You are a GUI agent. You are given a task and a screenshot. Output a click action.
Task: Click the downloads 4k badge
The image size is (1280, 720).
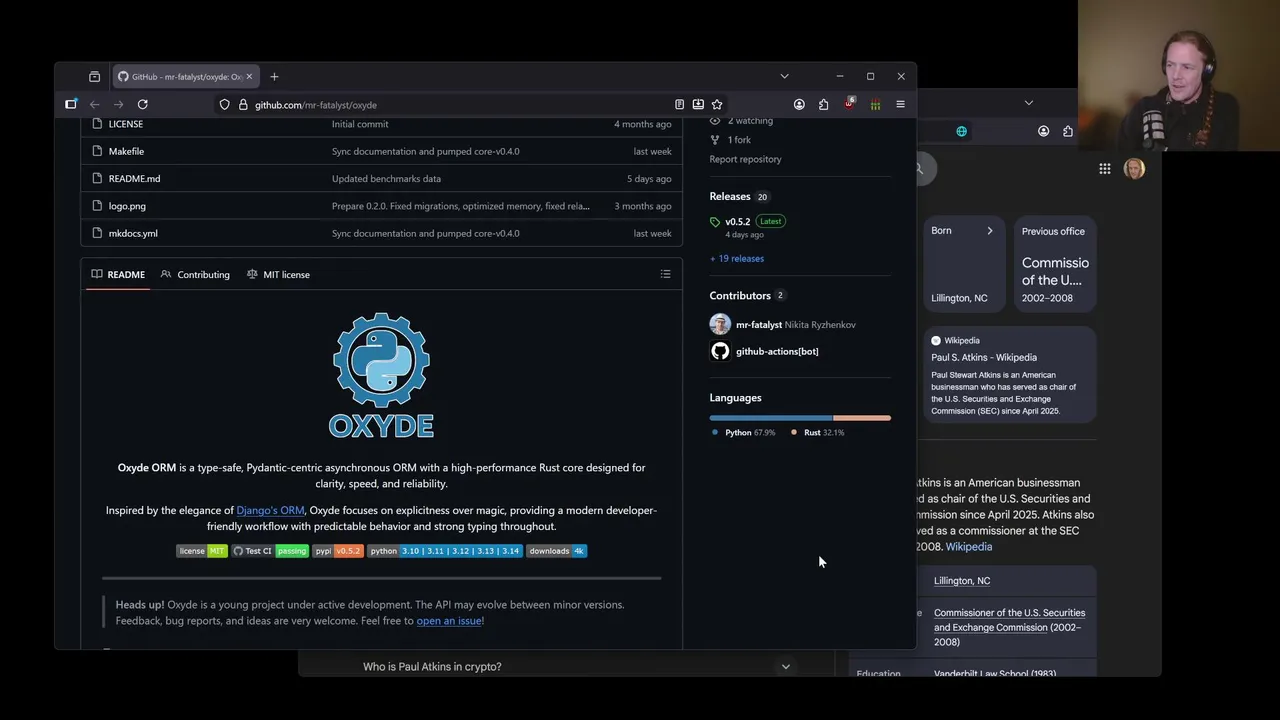click(557, 551)
